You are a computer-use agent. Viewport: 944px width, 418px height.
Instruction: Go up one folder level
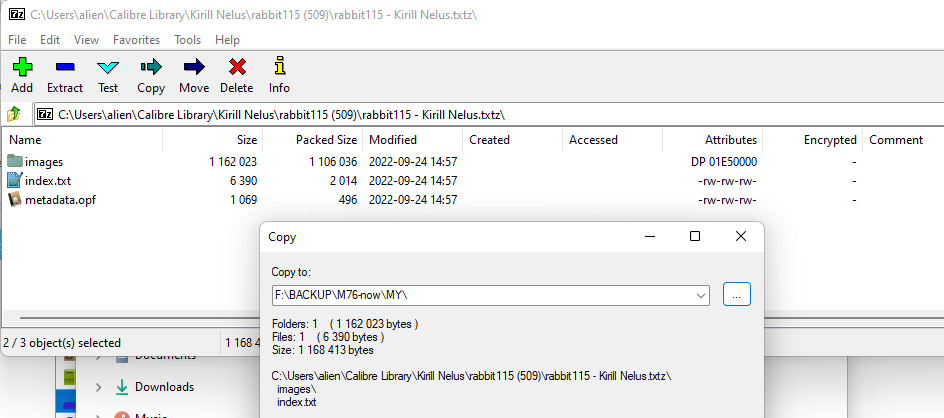(x=13, y=113)
